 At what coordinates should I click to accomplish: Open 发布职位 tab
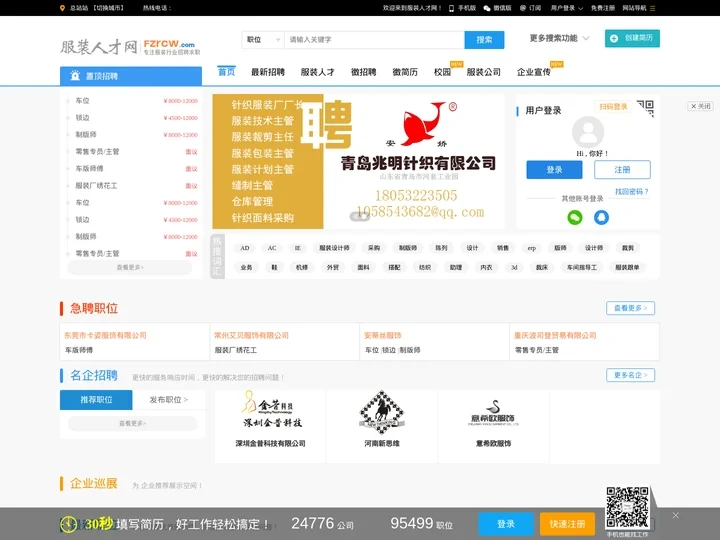coord(169,399)
